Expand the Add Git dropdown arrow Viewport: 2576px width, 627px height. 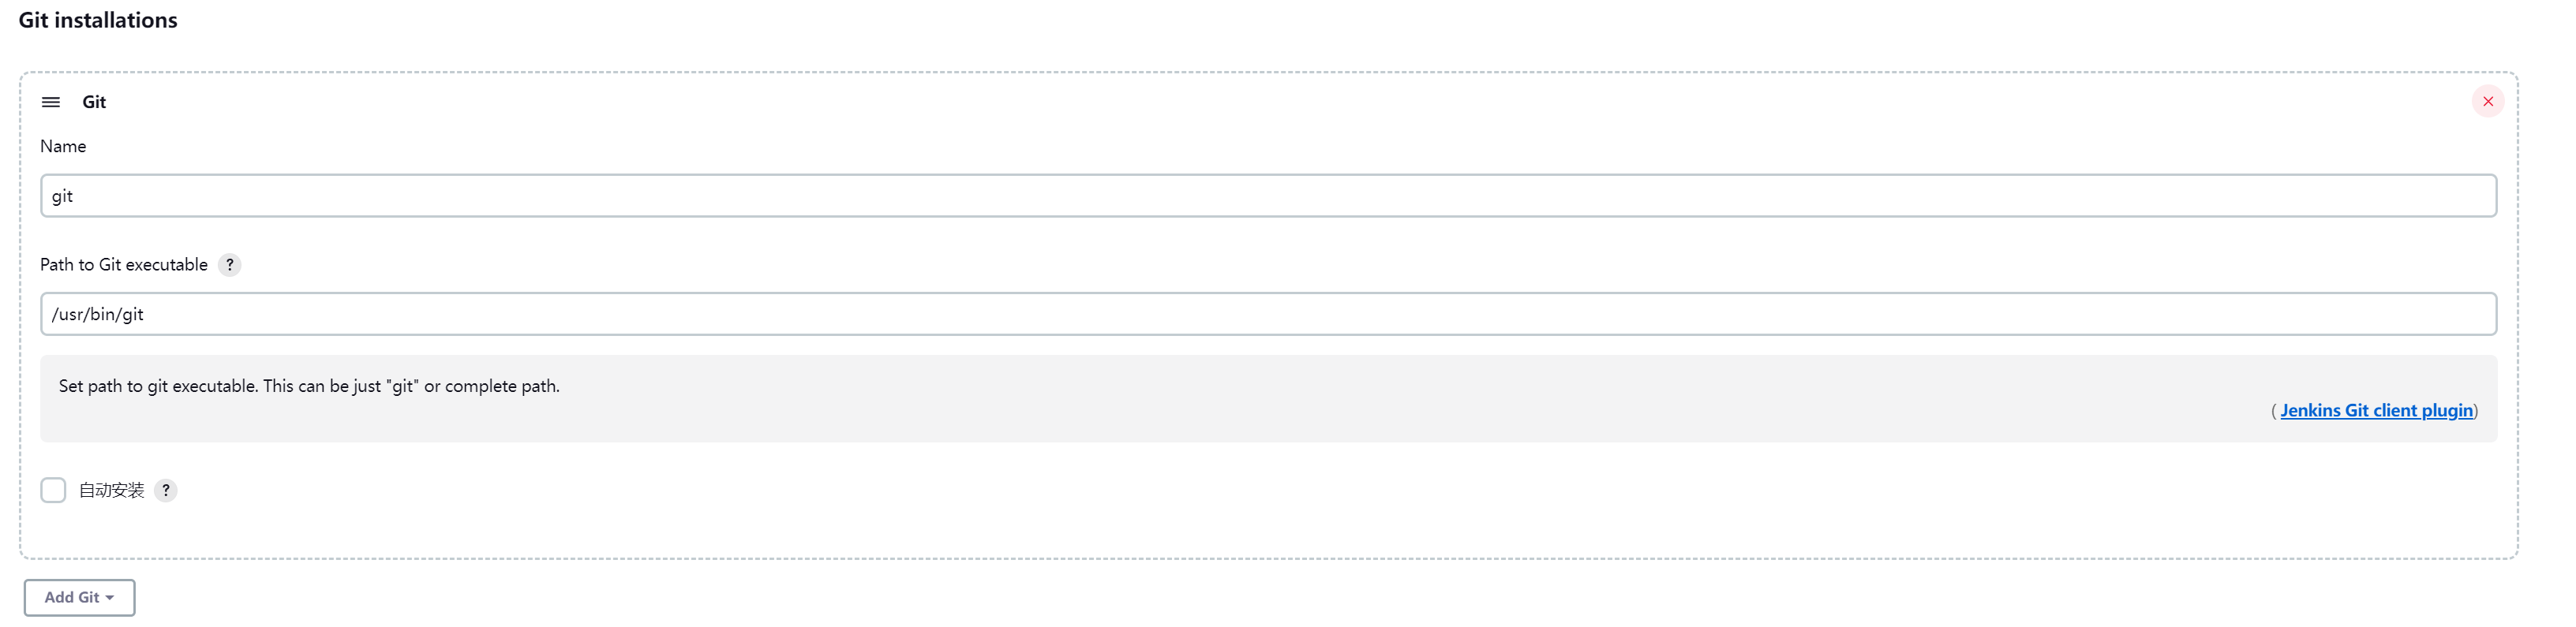(x=110, y=598)
